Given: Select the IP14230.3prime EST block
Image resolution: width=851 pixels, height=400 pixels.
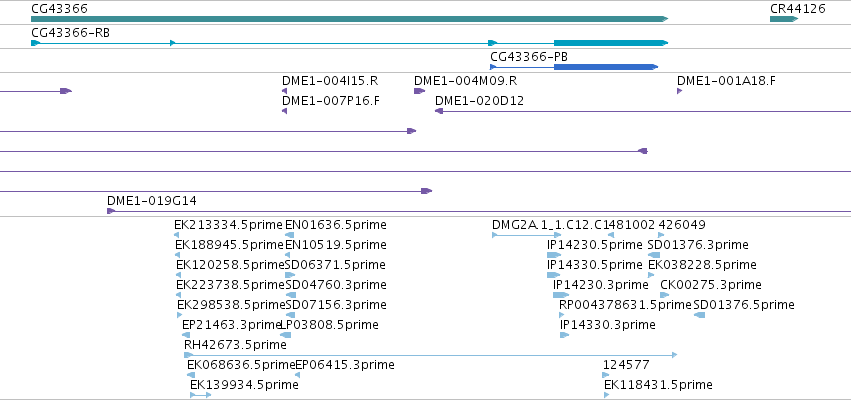Looking at the screenshot, I should tap(561, 295).
